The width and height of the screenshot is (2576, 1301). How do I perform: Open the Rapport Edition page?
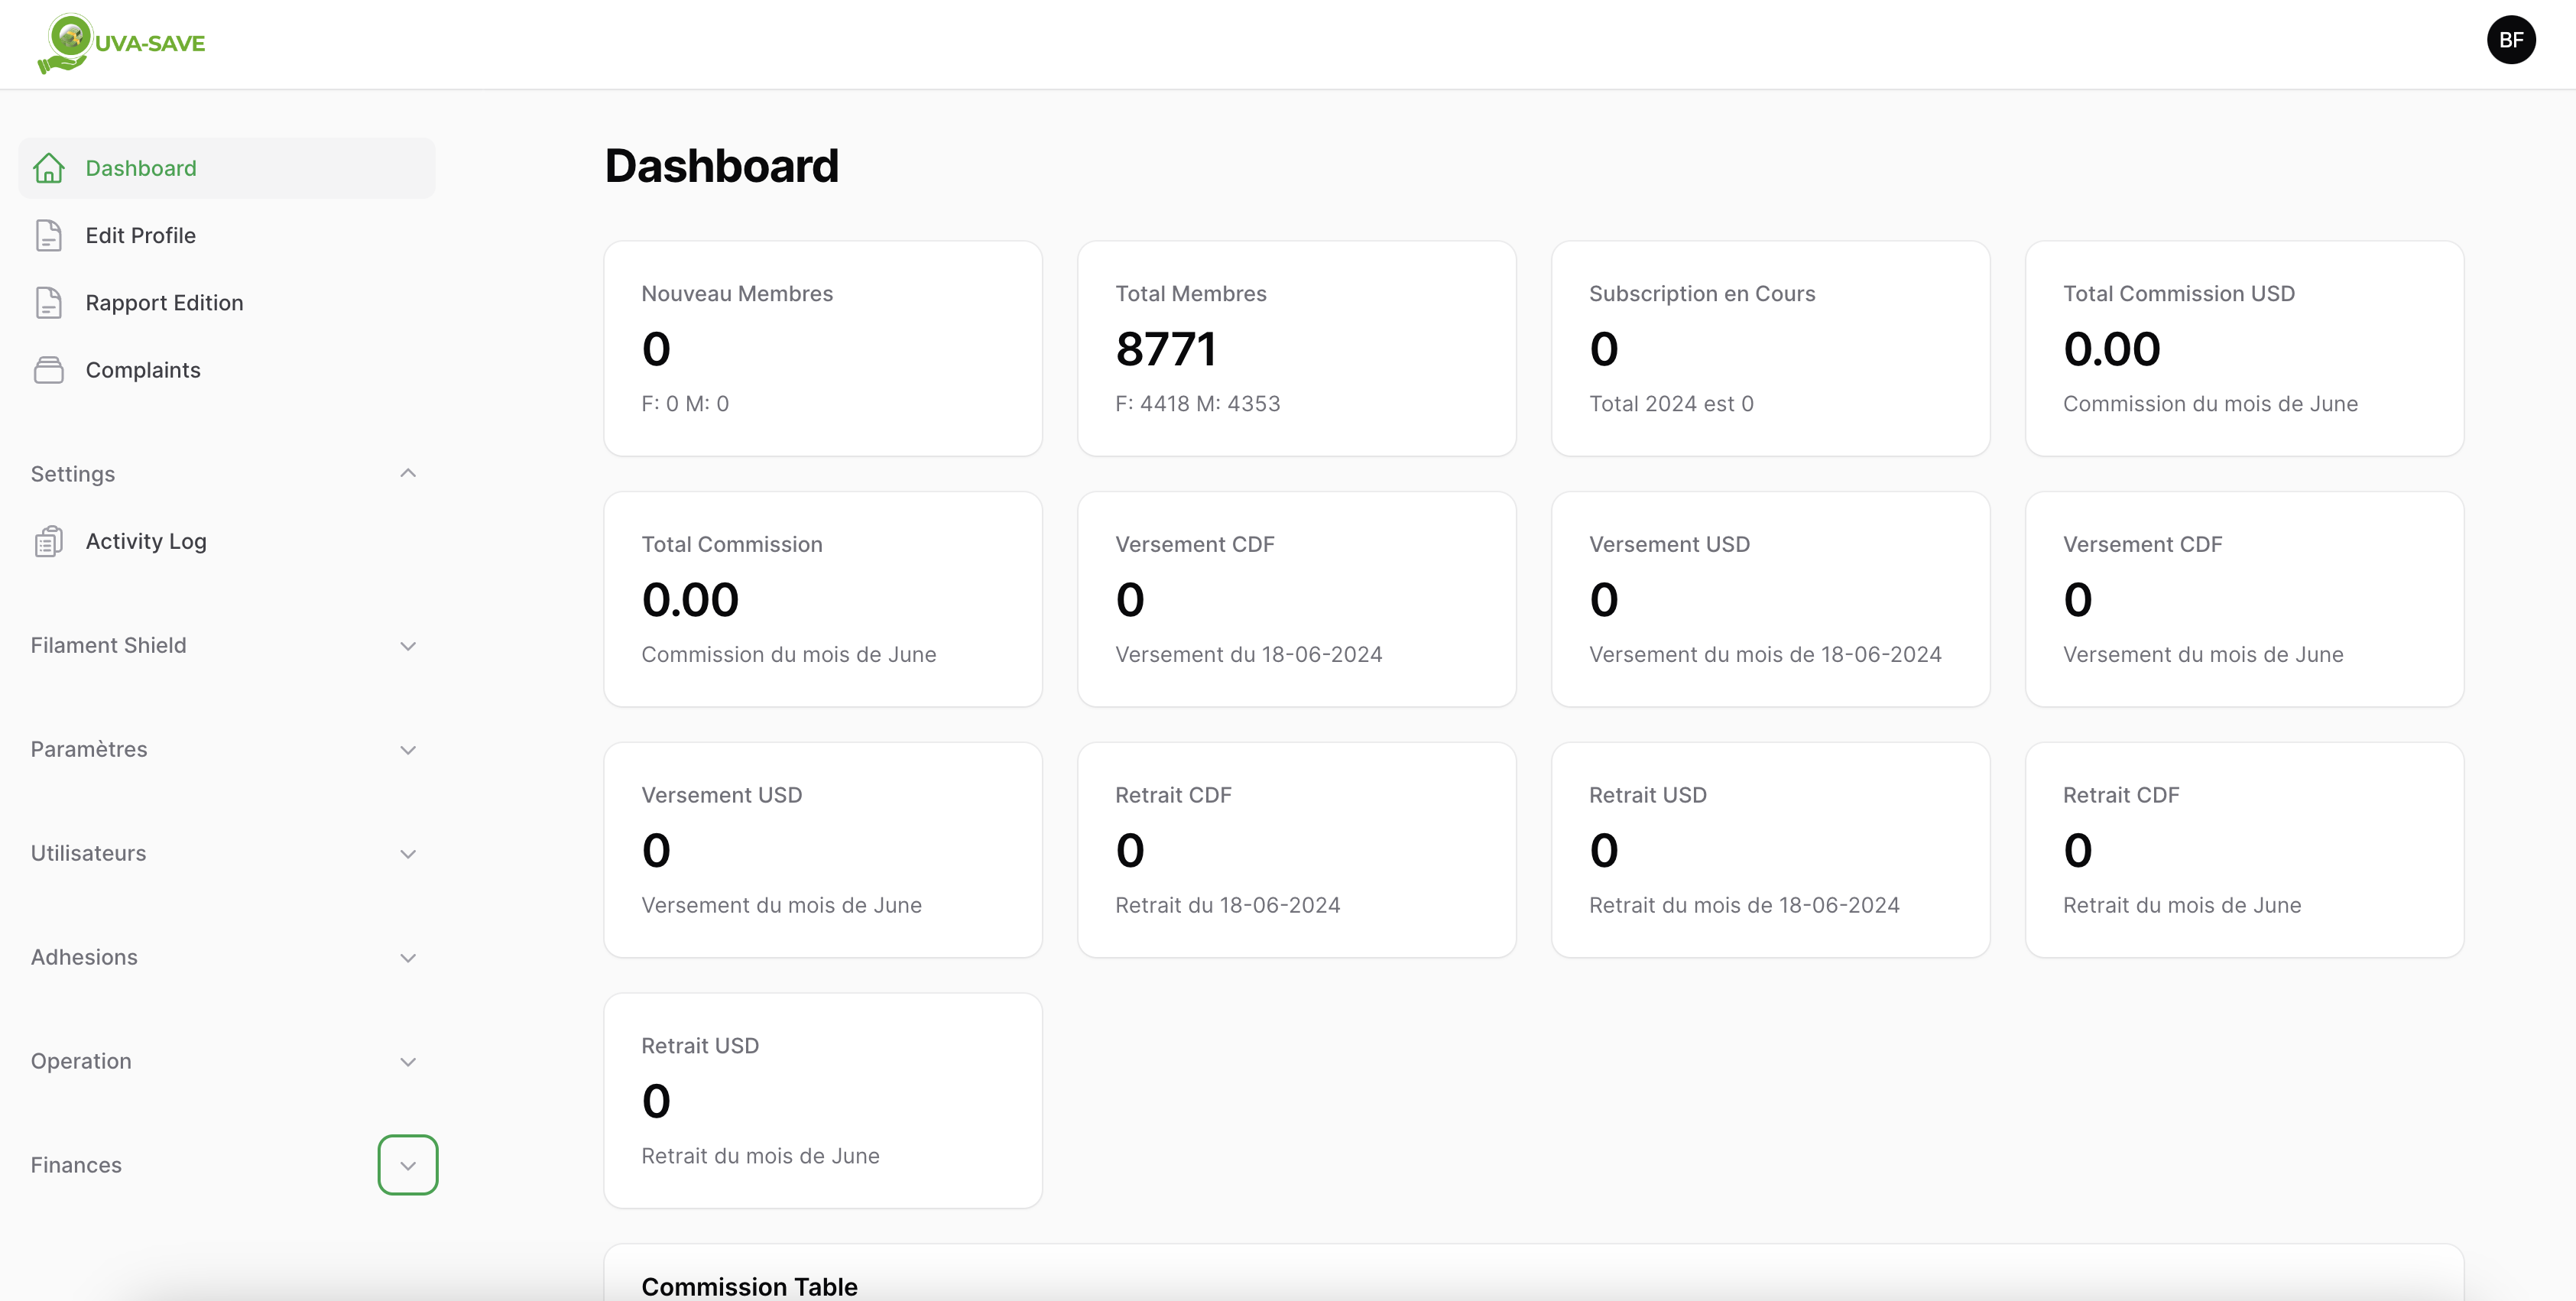164,303
